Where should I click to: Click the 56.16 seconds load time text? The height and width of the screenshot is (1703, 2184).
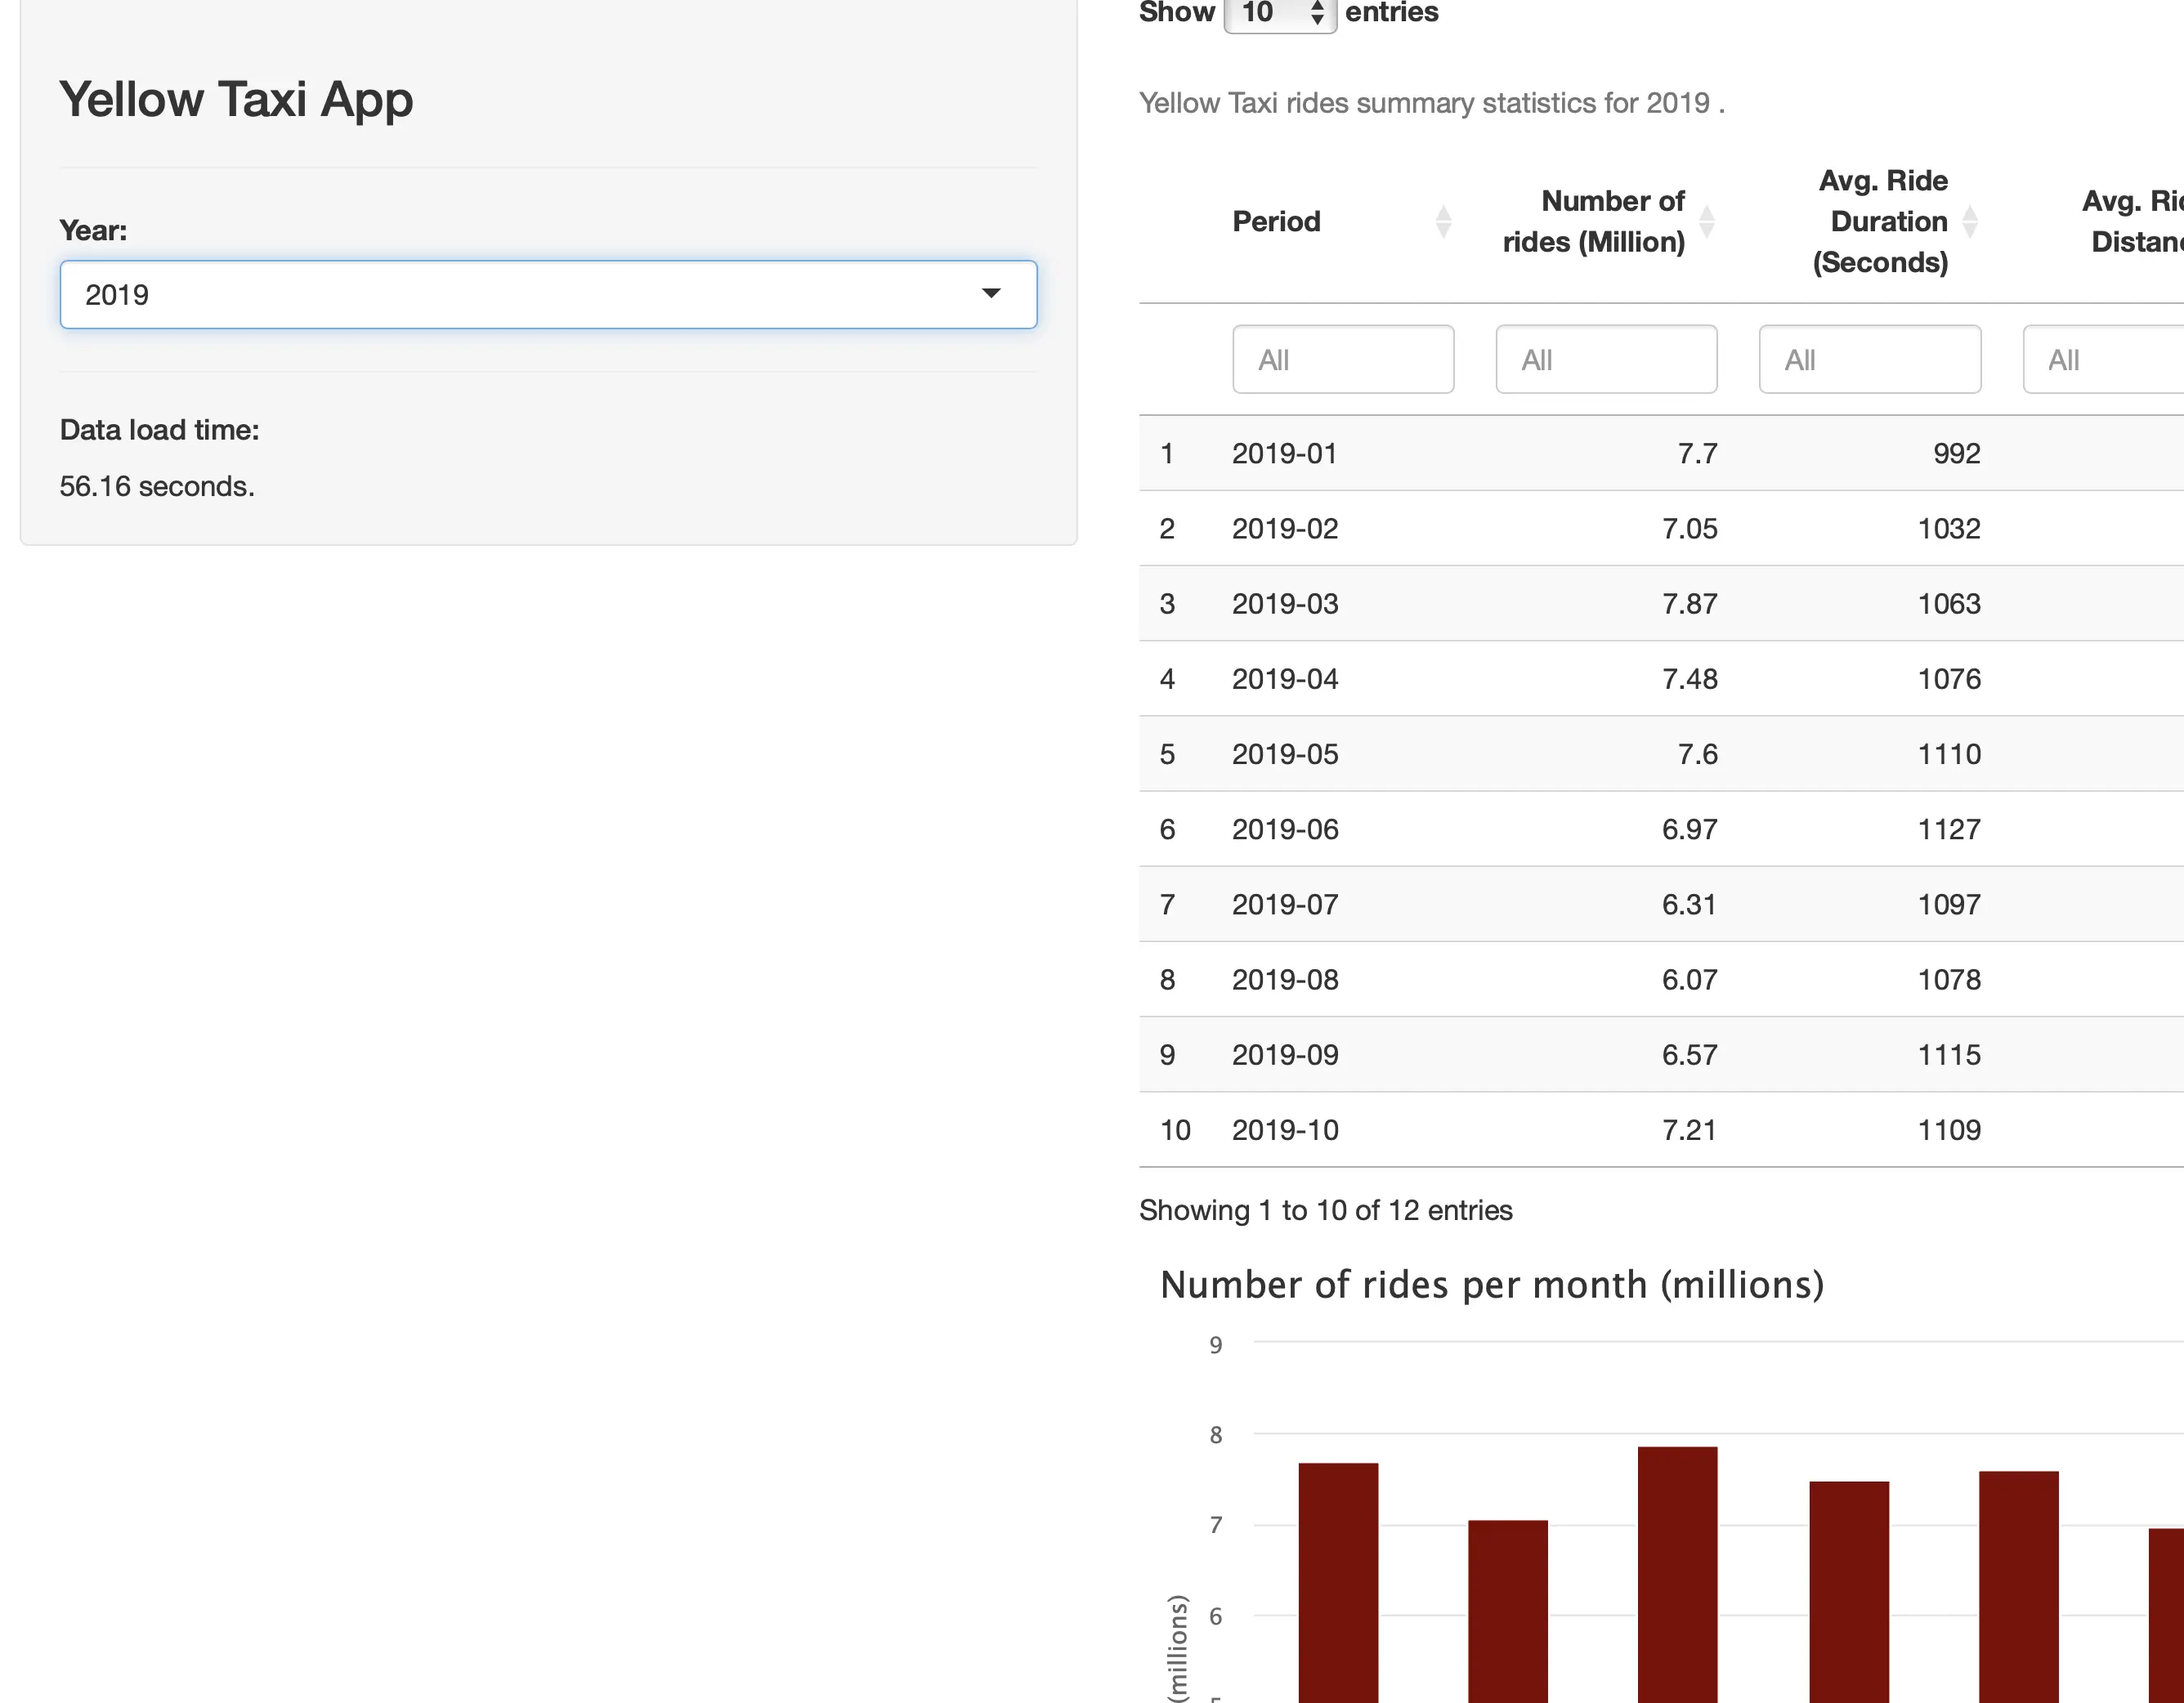(157, 486)
